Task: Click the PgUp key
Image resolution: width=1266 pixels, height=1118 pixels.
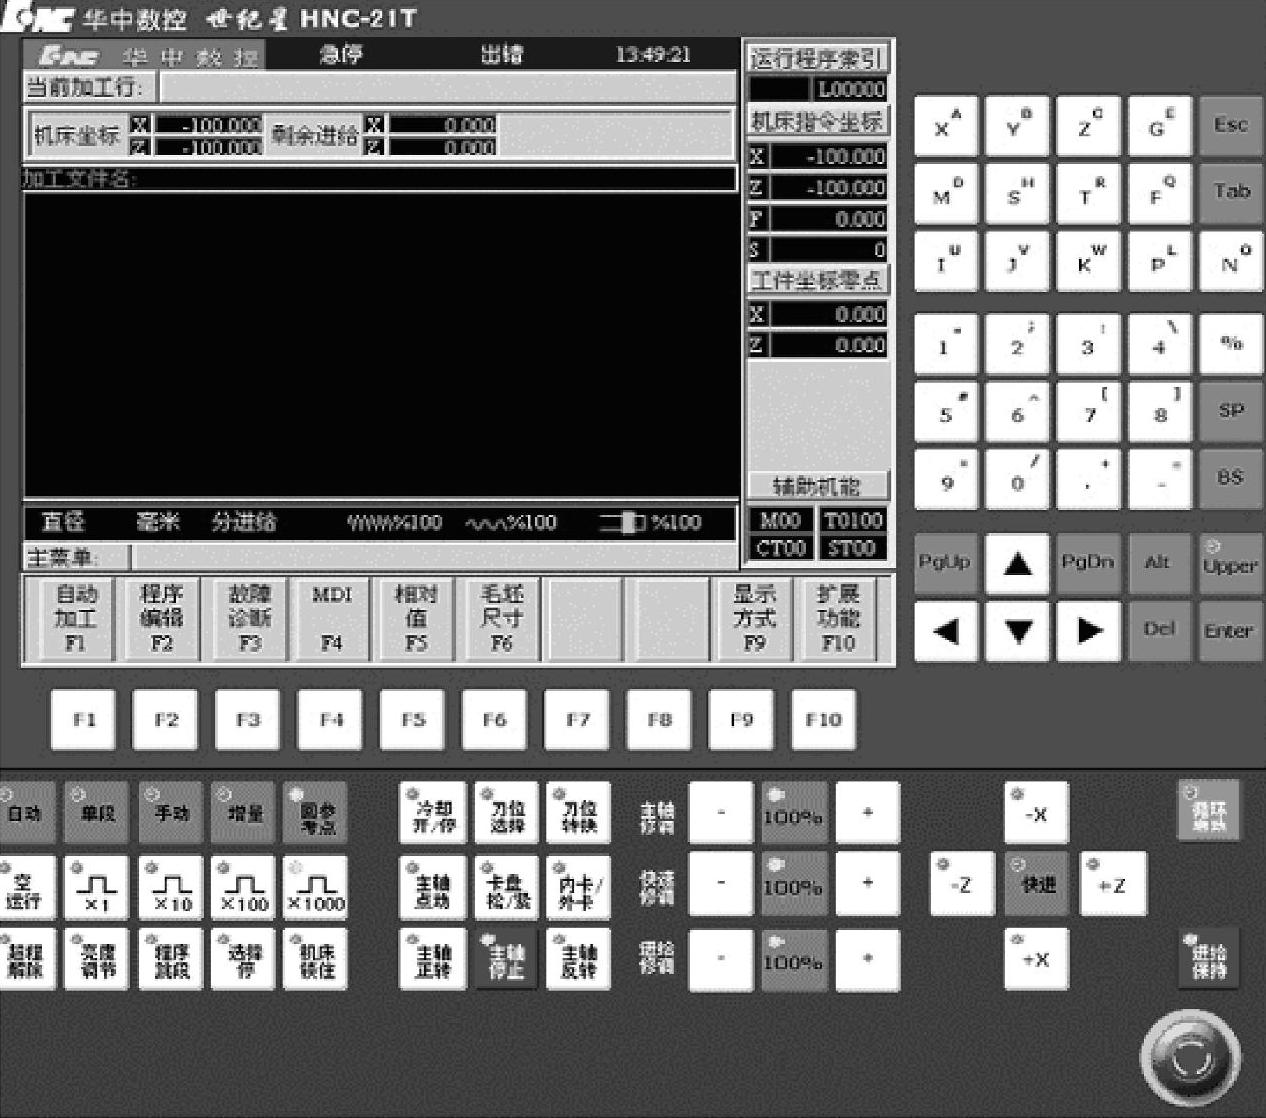Action: pos(945,563)
